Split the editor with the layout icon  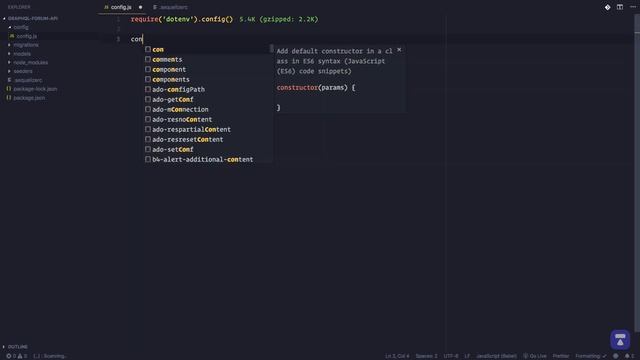[x=620, y=7]
